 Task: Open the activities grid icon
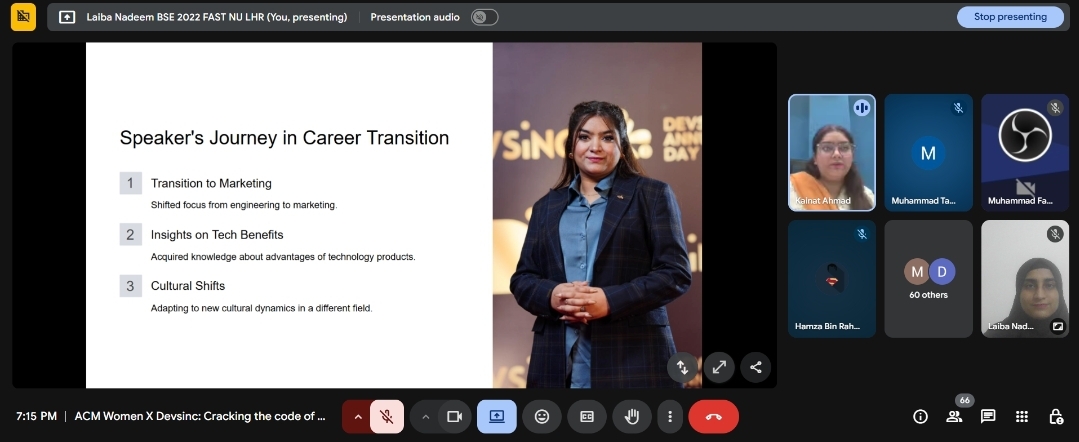coord(1021,416)
